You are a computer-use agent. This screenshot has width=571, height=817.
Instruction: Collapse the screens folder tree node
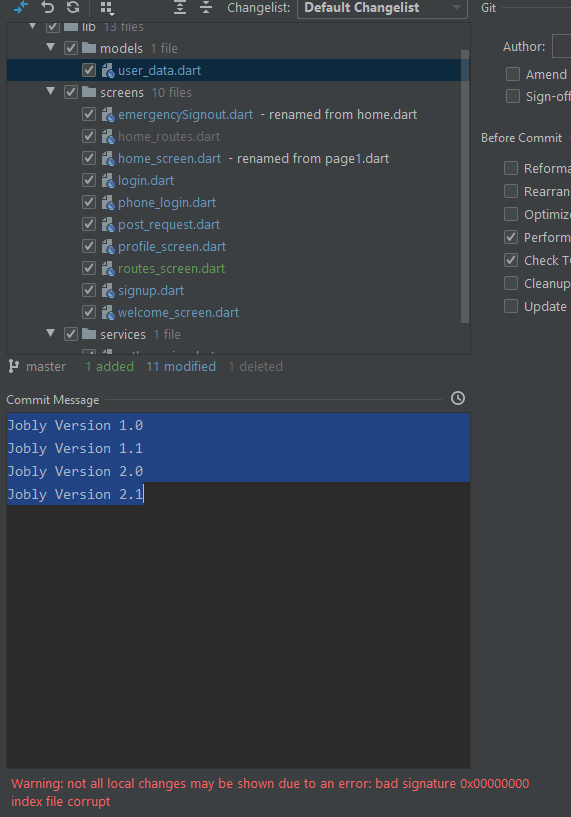[51, 92]
